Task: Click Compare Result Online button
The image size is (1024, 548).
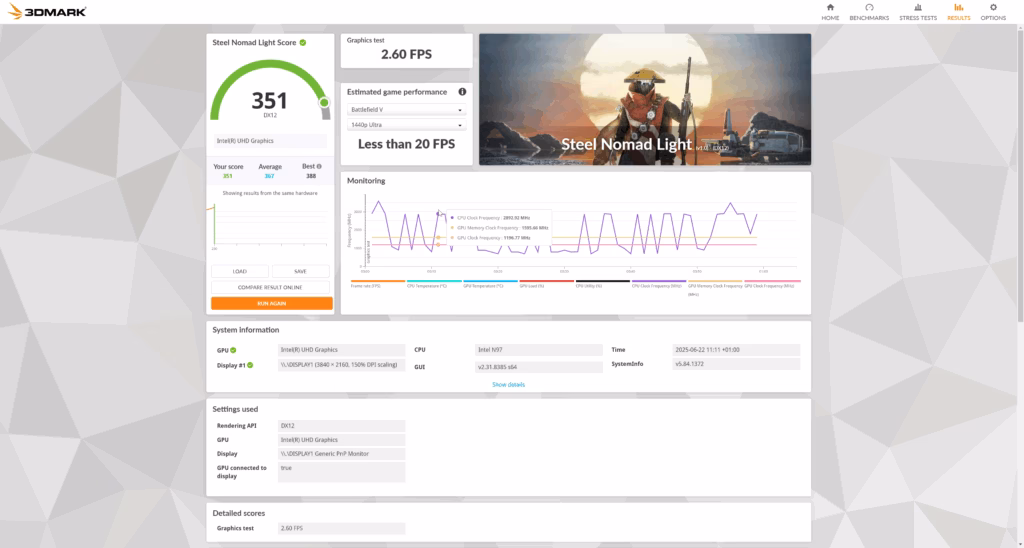Action: click(271, 287)
